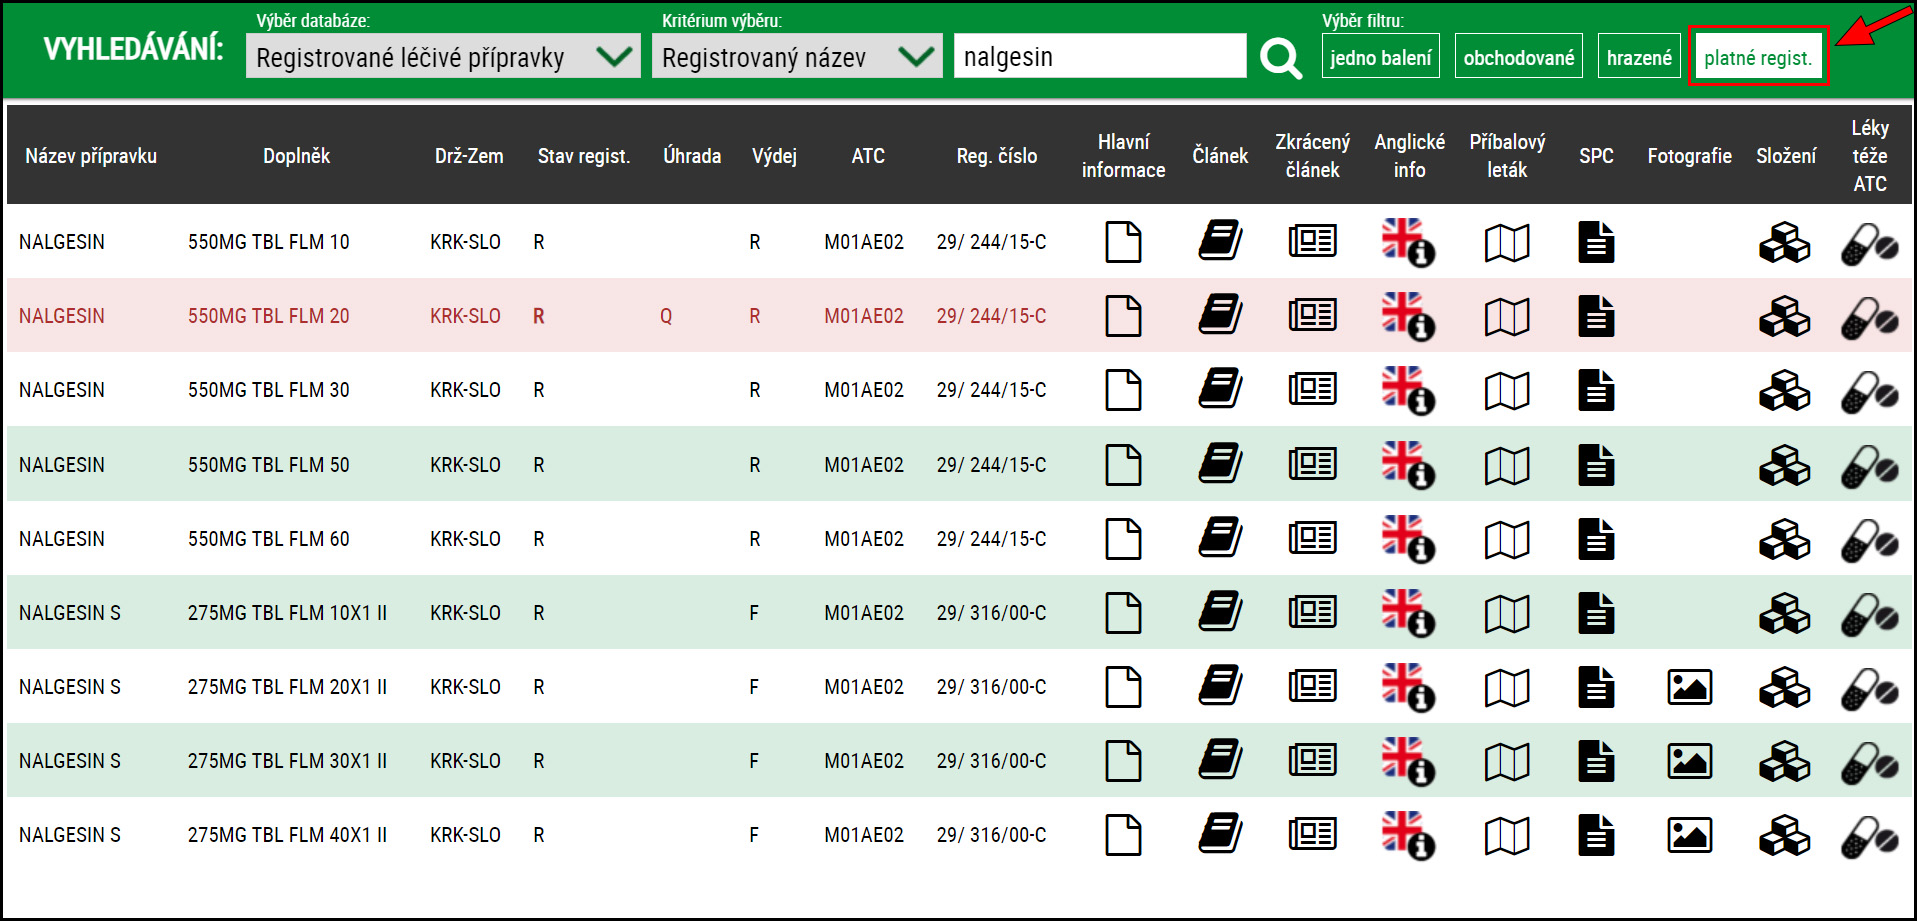Click the 'Doplněk' column header
The height and width of the screenshot is (921, 1917).
pos(296,156)
